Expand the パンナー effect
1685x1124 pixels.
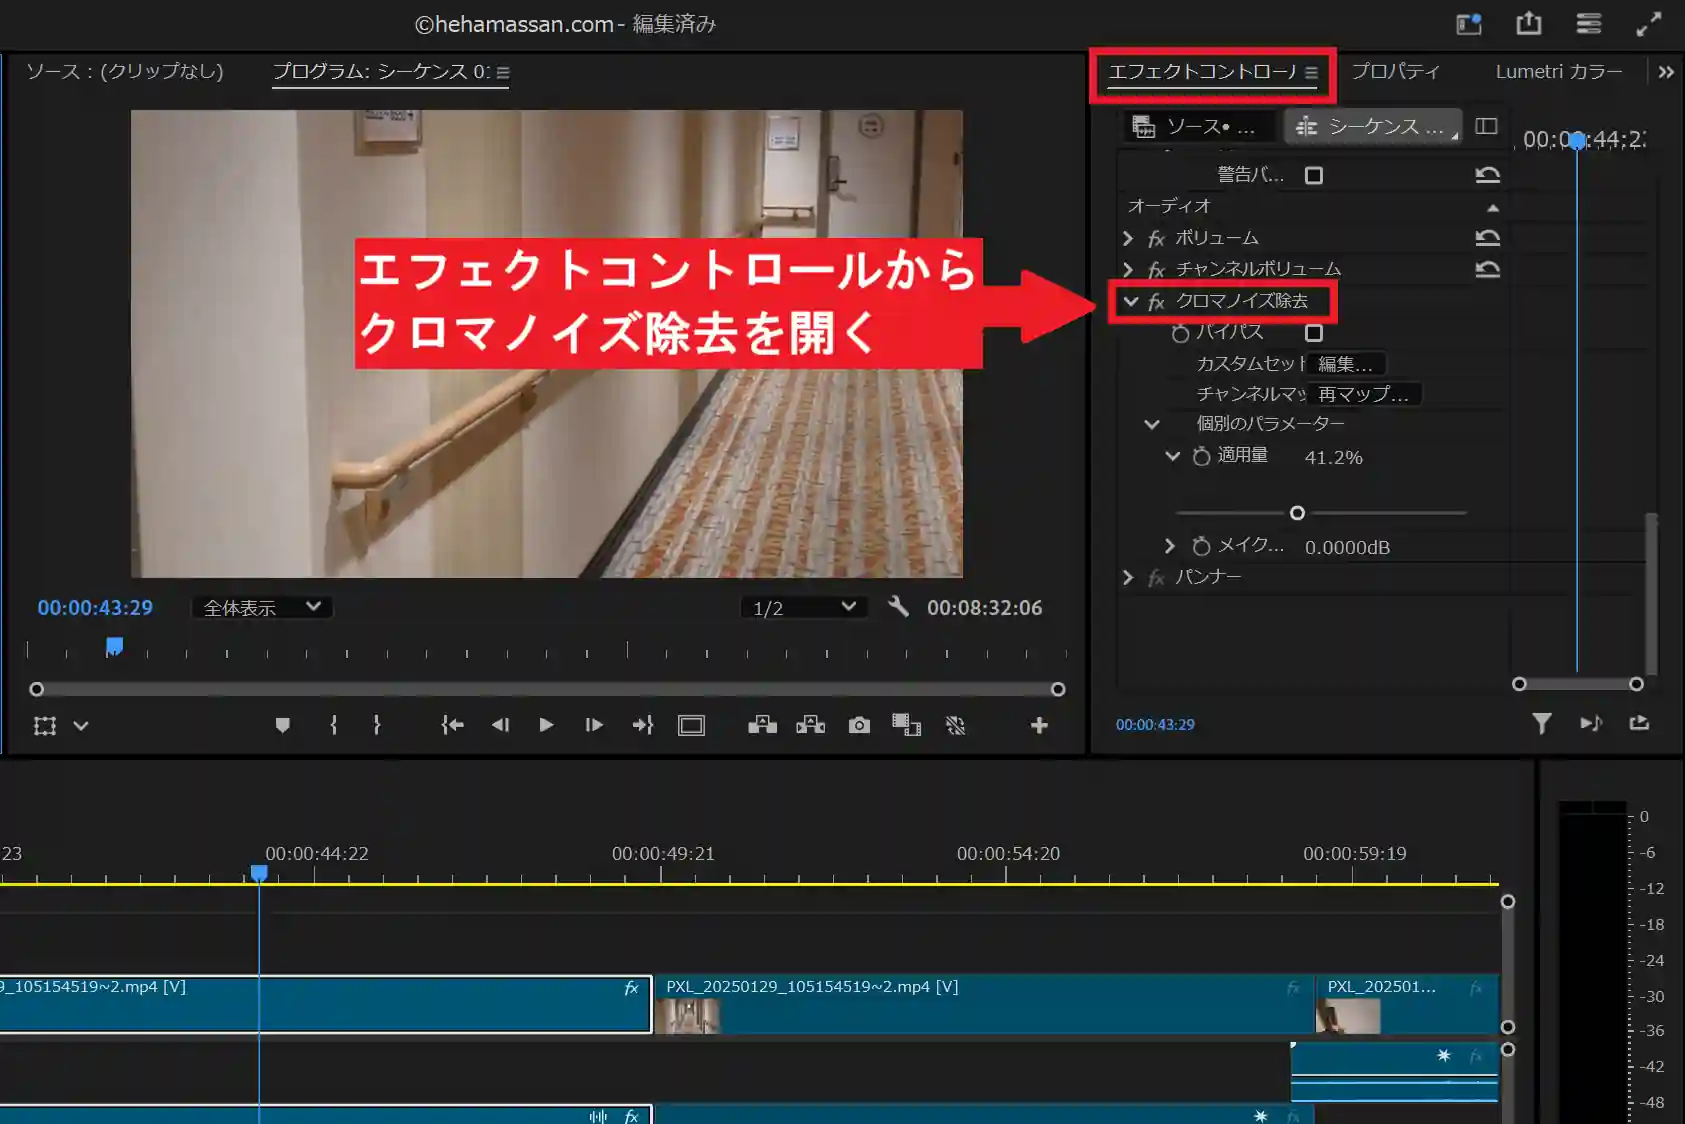[1129, 577]
